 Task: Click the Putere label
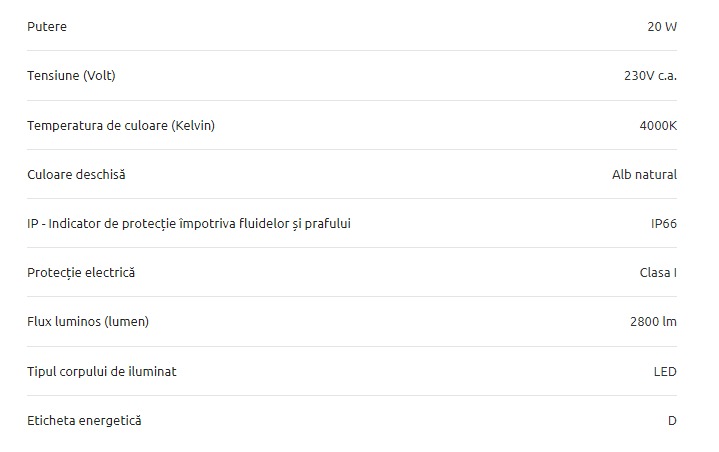coord(47,27)
